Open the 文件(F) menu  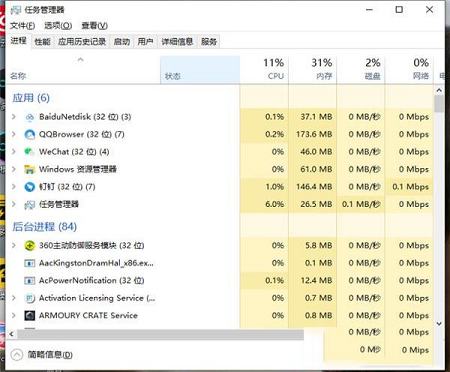[x=22, y=26]
